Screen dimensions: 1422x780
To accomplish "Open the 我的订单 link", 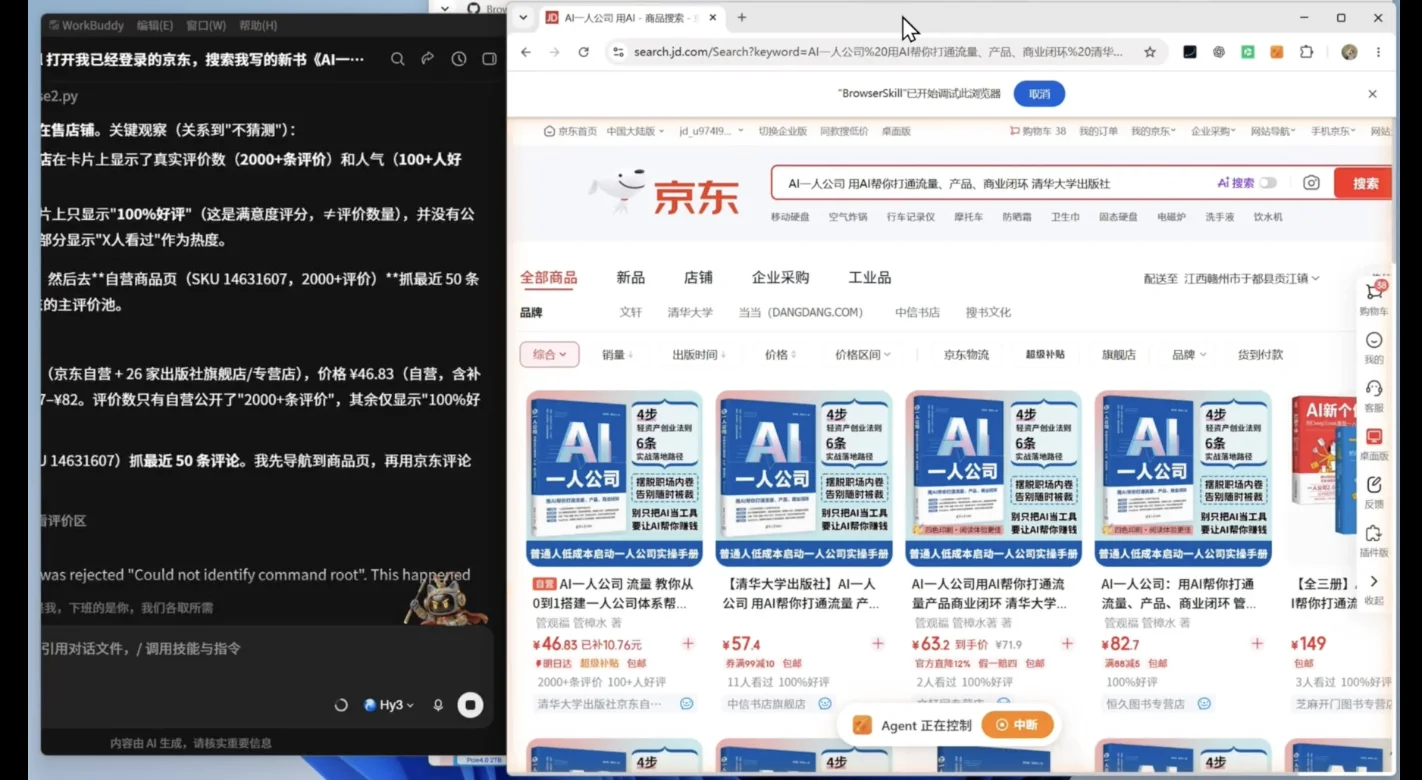I will point(1098,131).
